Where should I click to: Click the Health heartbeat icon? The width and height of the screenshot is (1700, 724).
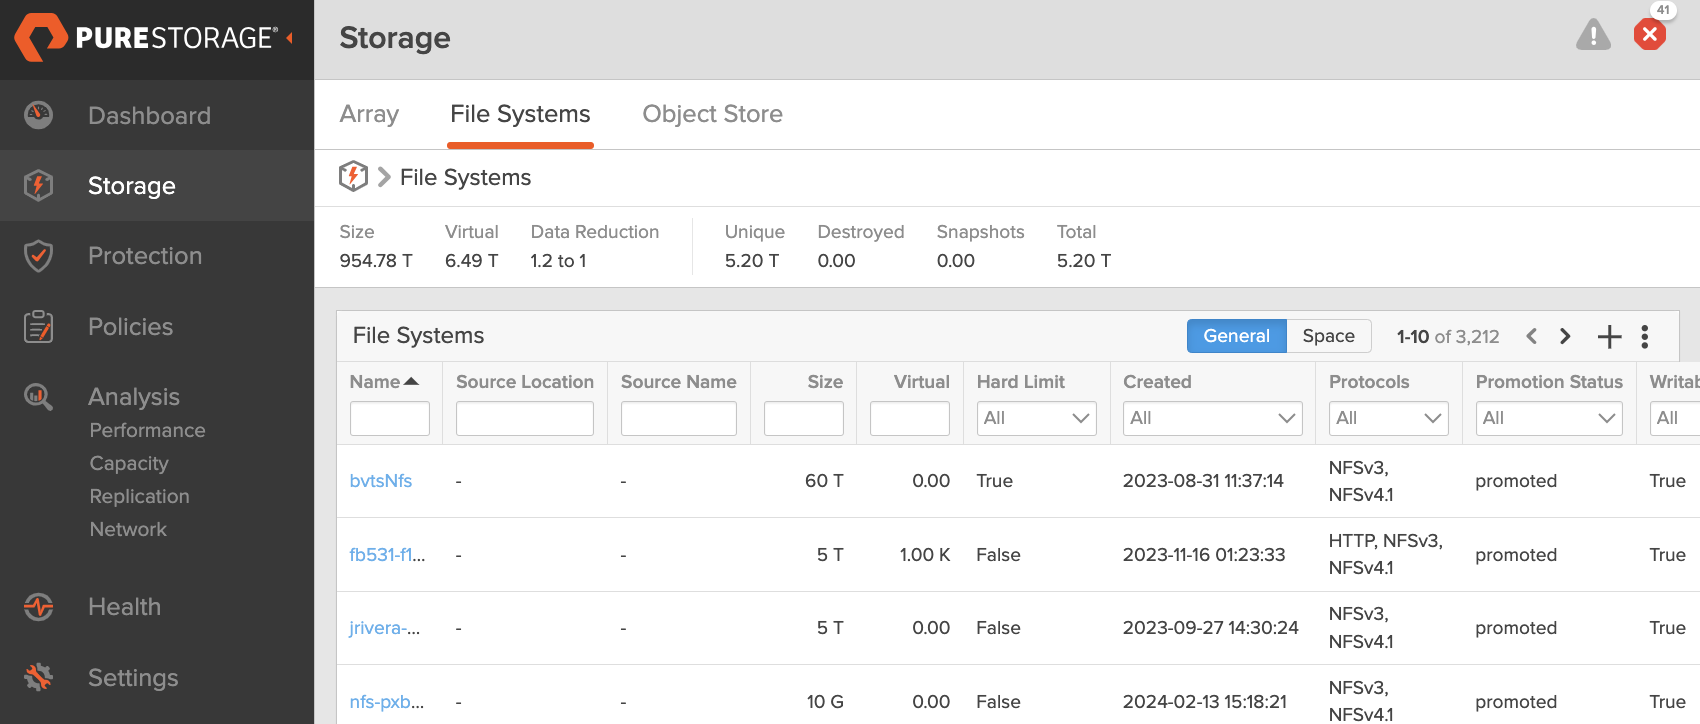click(38, 607)
